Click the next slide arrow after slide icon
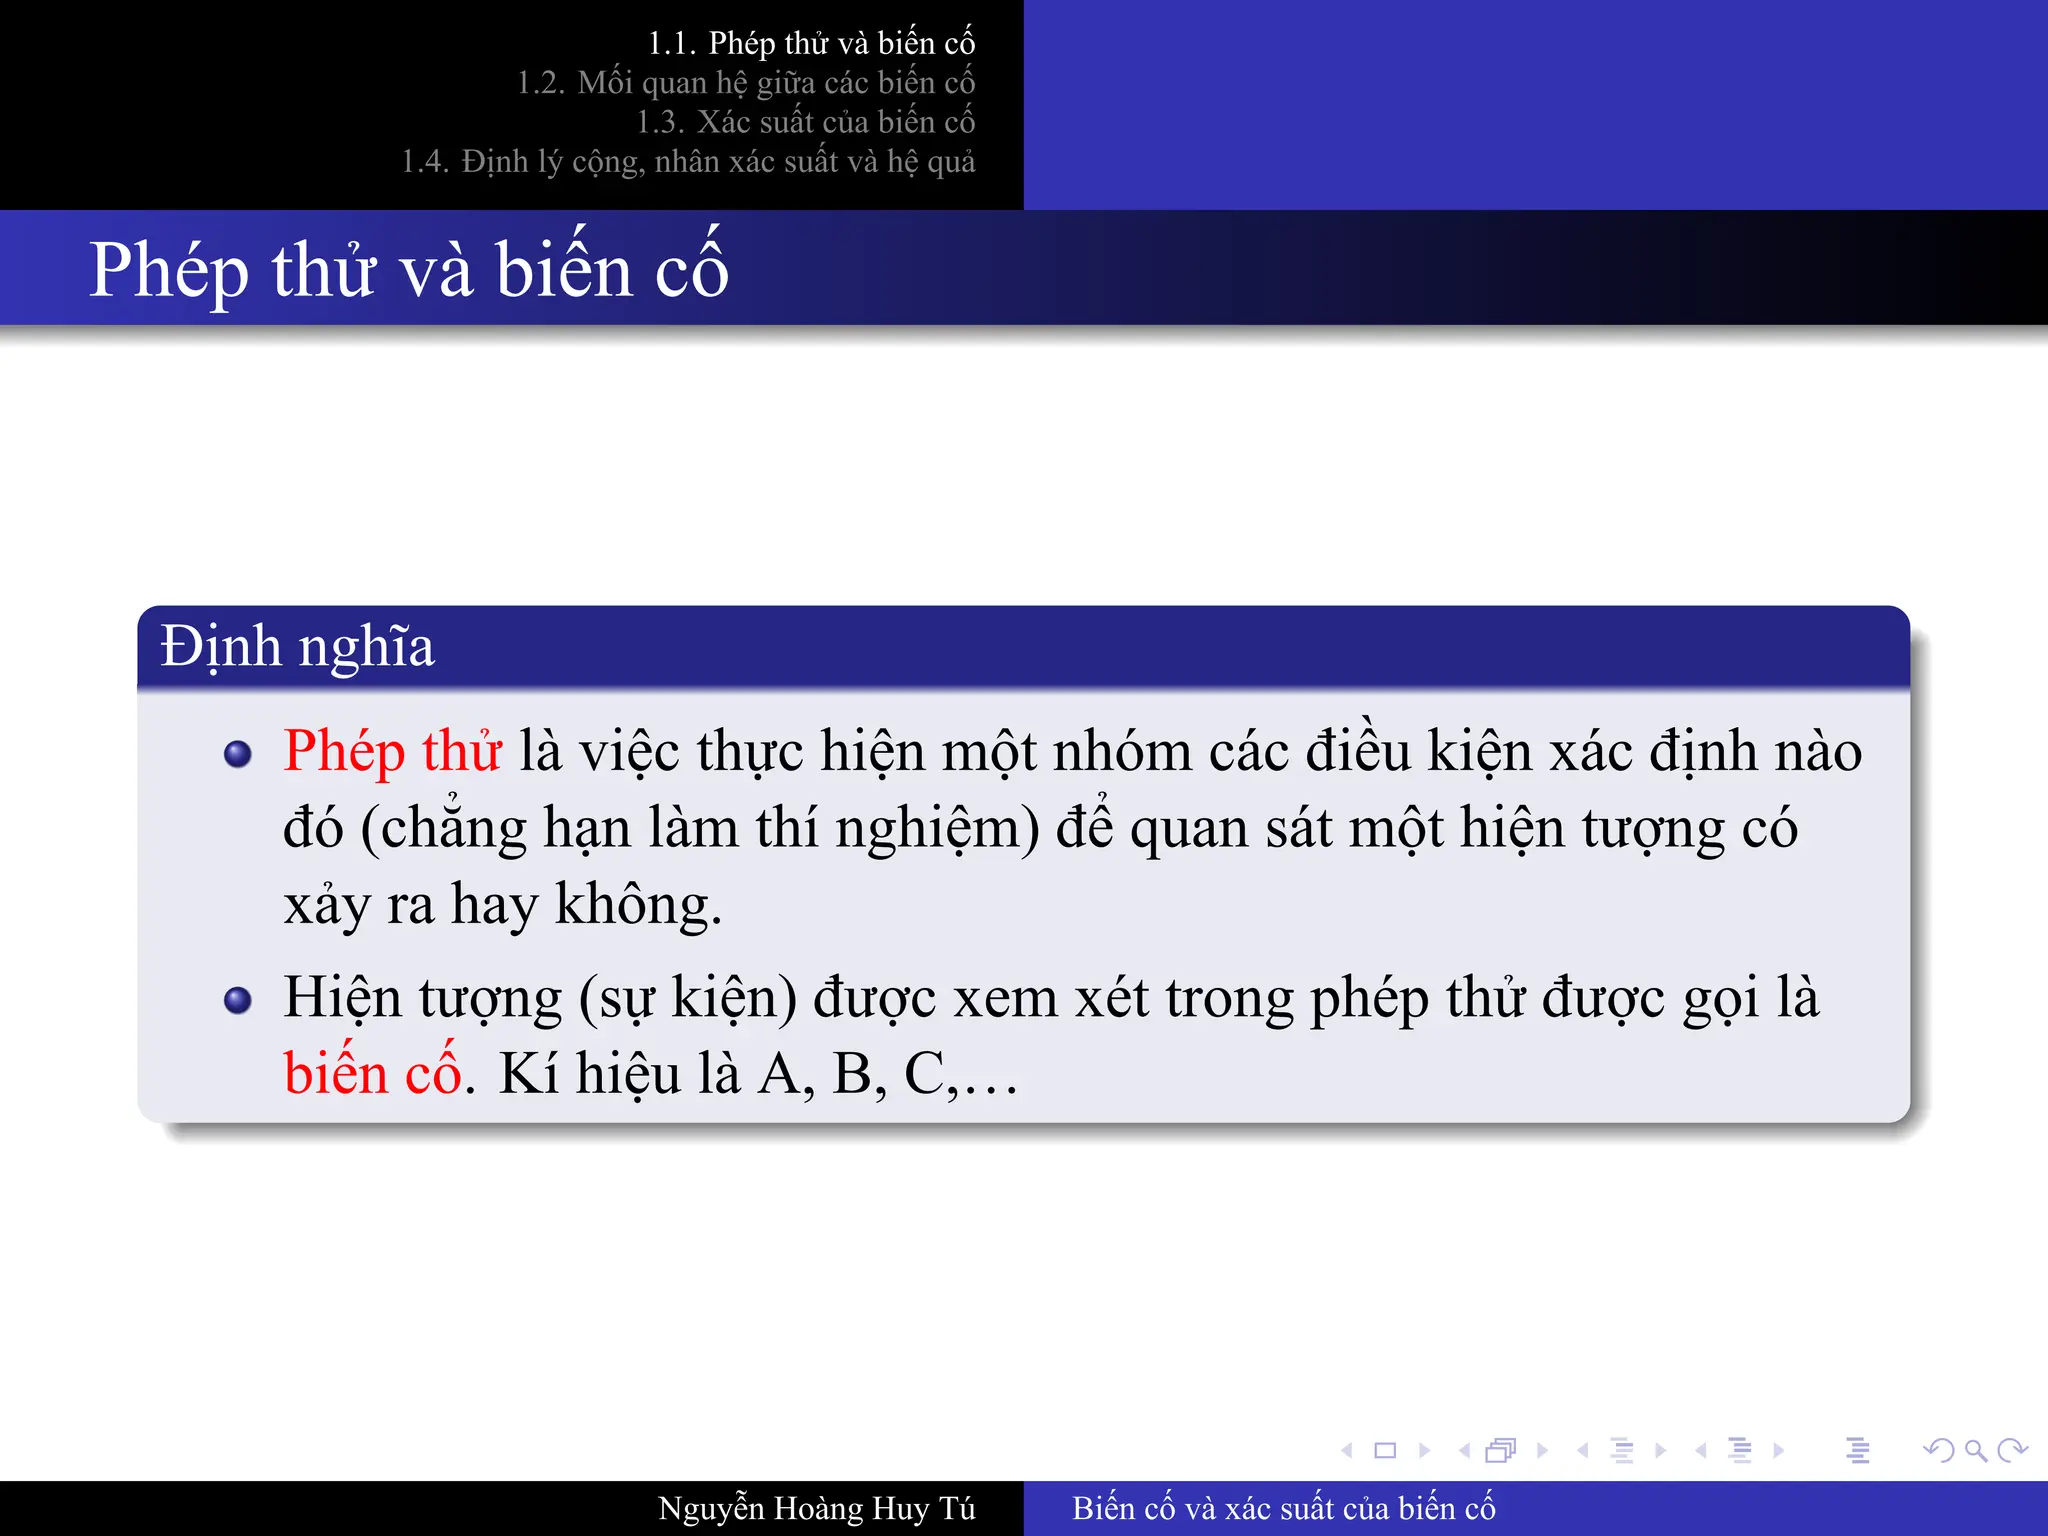The width and height of the screenshot is (2048, 1536). click(x=1424, y=1450)
